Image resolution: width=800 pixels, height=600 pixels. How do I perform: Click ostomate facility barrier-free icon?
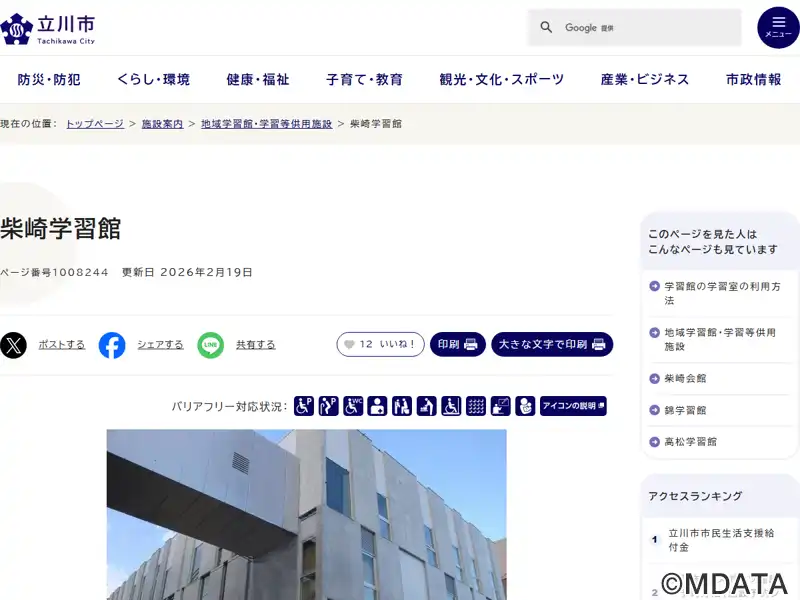point(378,406)
